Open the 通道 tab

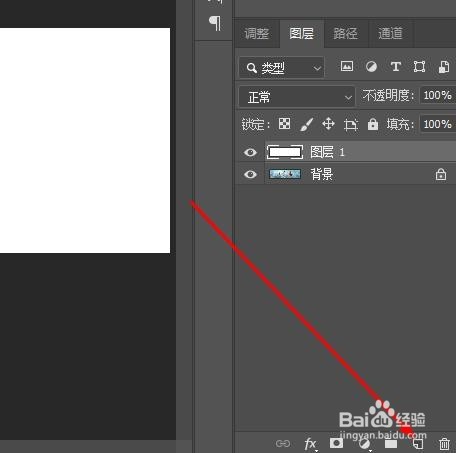pos(390,34)
